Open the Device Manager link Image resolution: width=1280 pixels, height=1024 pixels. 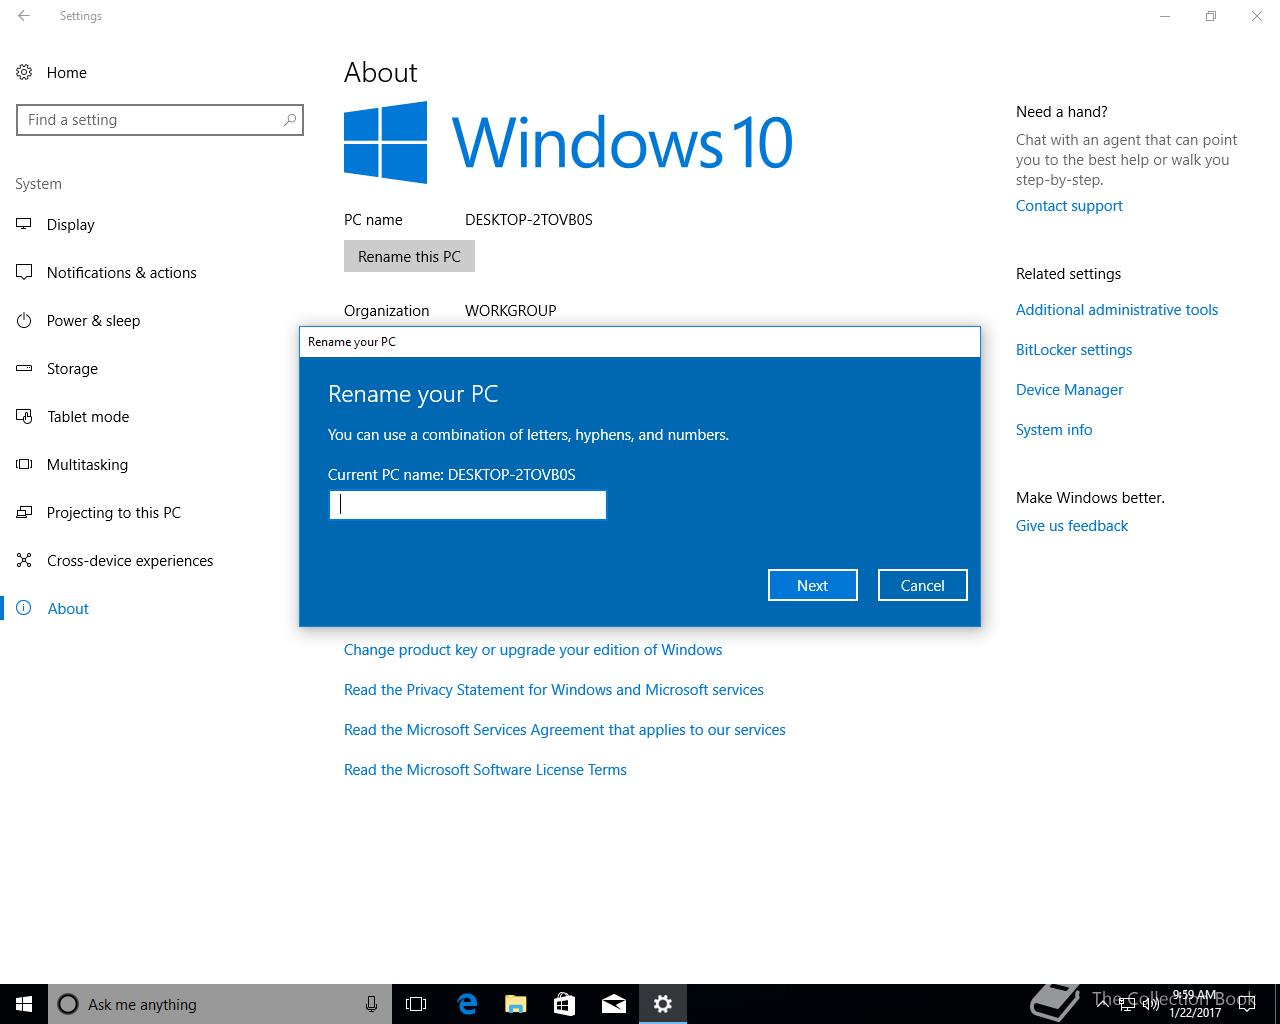point(1069,390)
